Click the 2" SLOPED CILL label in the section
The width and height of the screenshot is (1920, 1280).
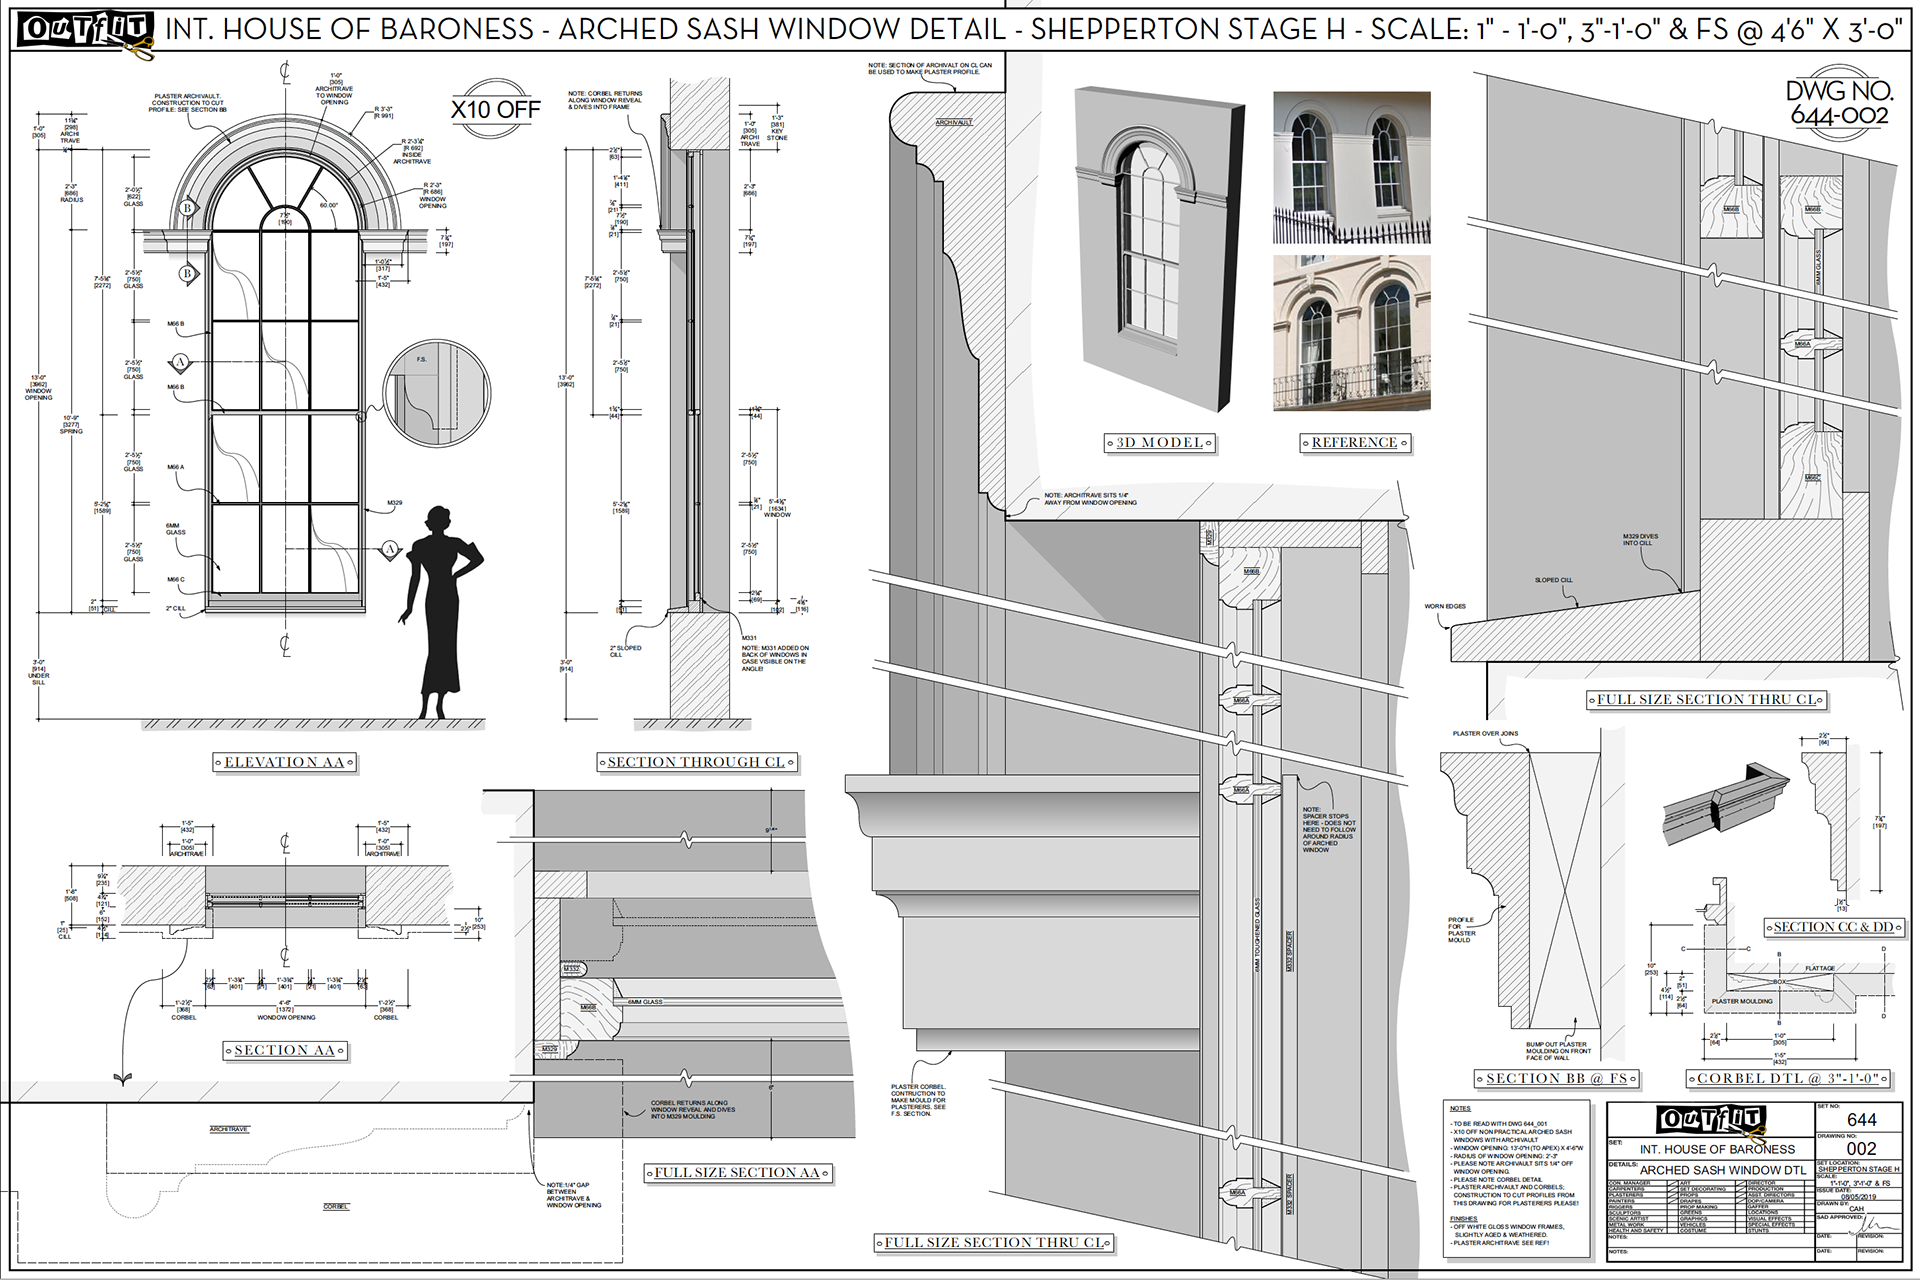[x=625, y=651]
